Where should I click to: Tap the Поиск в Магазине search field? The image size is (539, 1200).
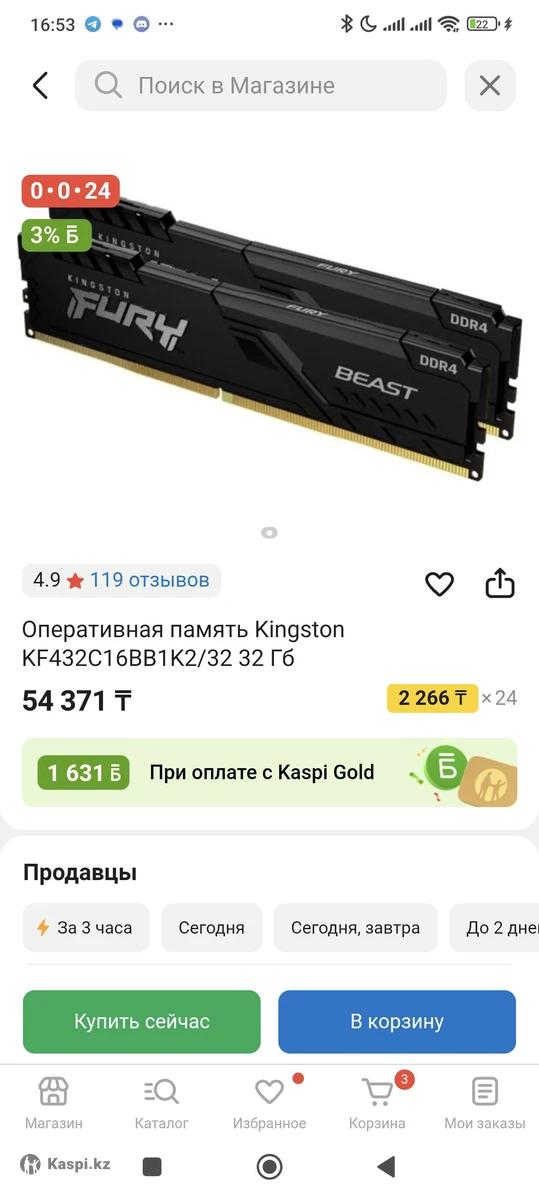pos(261,86)
